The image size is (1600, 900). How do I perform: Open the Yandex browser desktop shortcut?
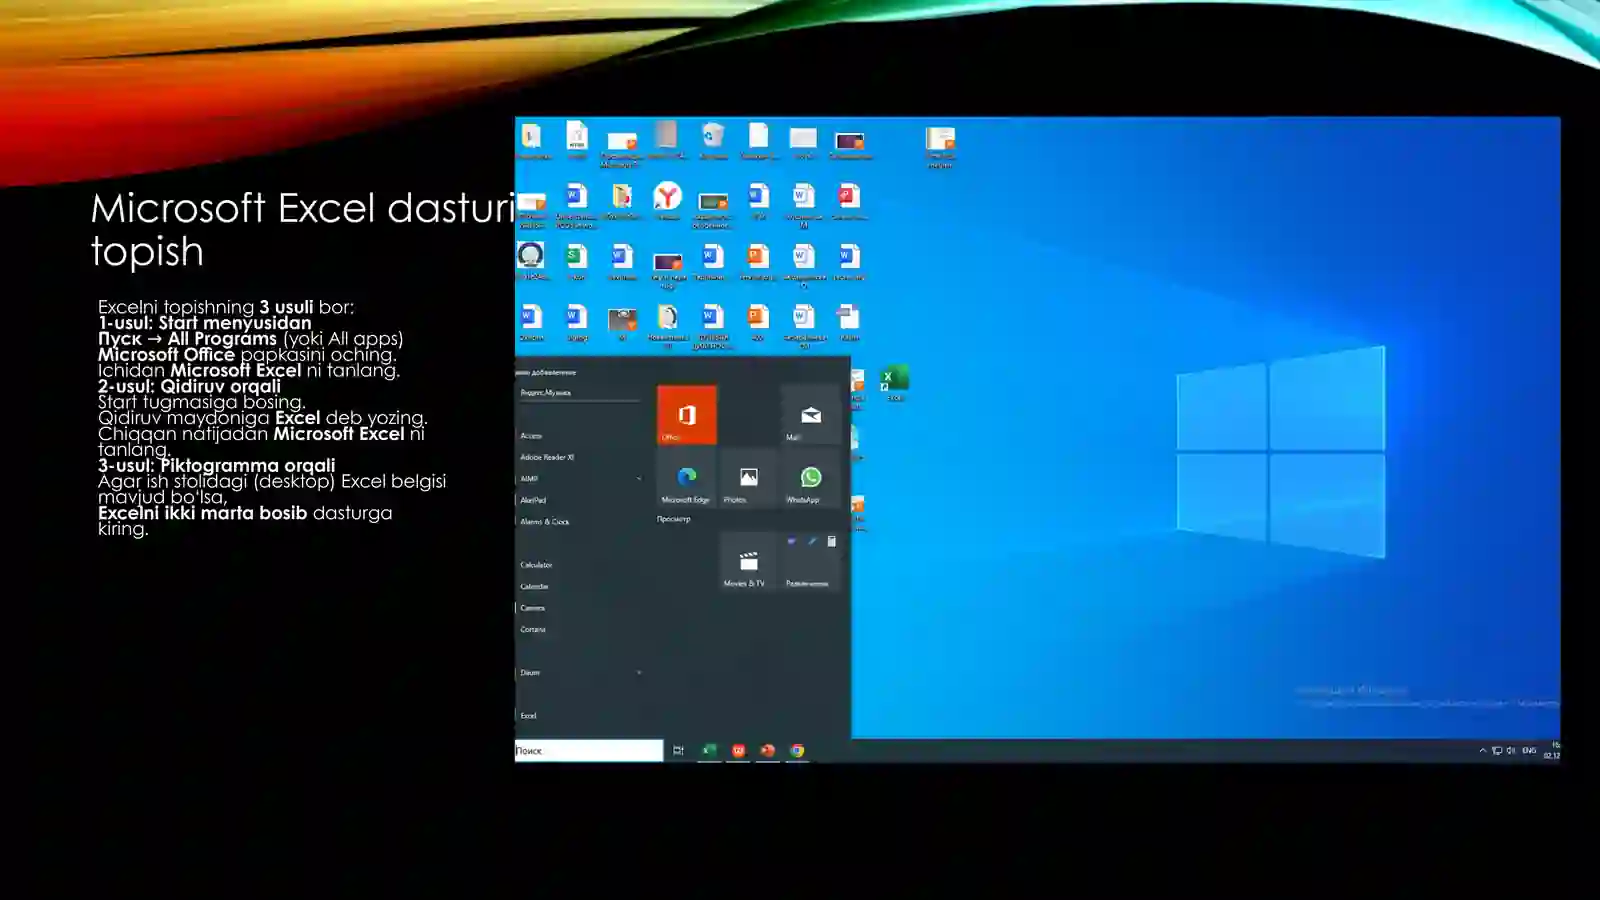click(667, 201)
